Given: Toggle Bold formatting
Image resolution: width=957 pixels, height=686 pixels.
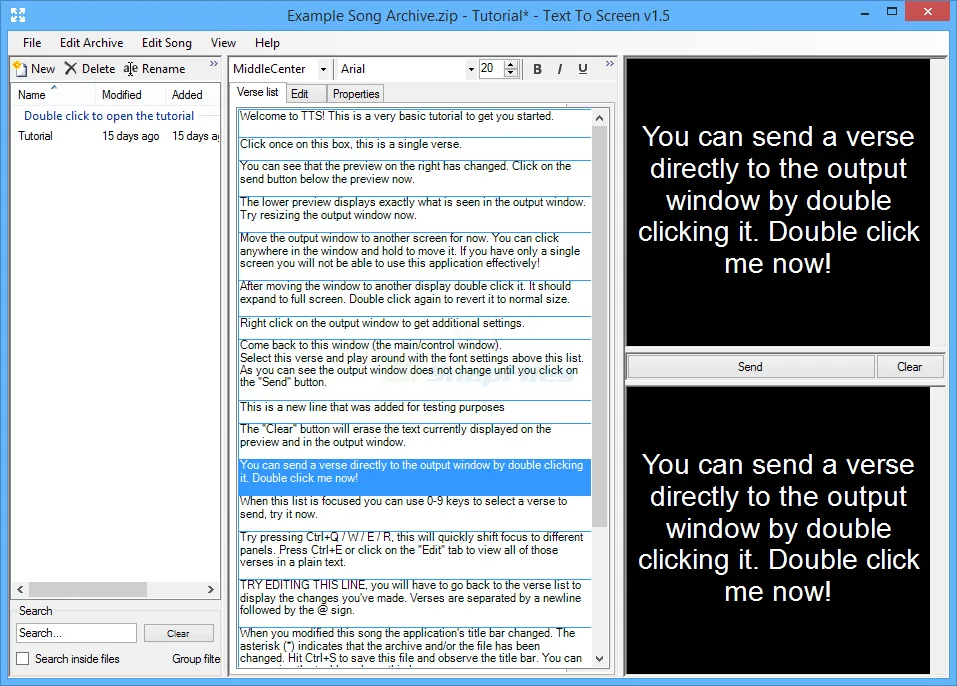Looking at the screenshot, I should point(537,69).
